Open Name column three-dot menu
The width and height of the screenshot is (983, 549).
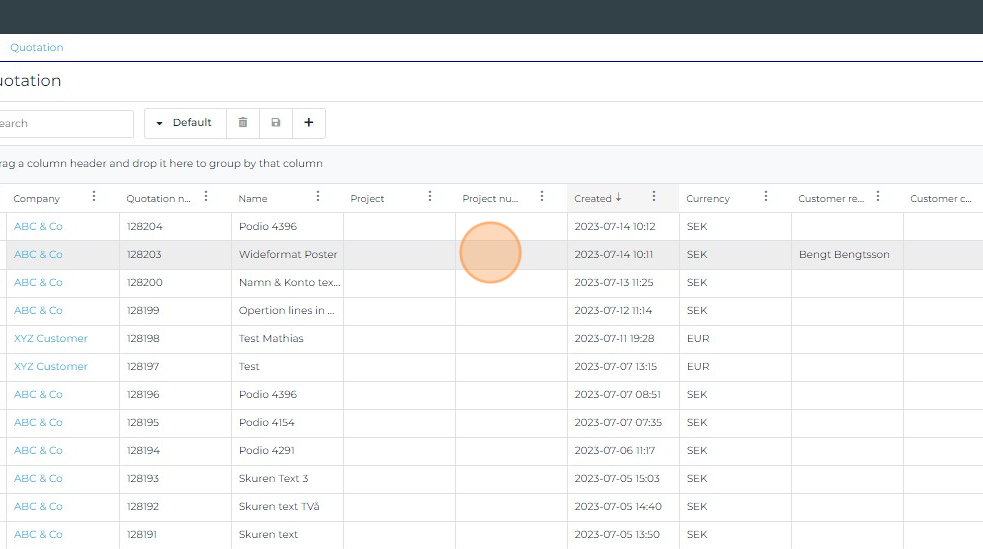pyautogui.click(x=318, y=197)
